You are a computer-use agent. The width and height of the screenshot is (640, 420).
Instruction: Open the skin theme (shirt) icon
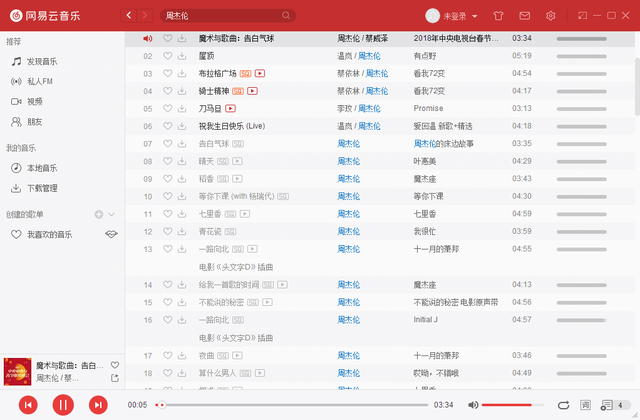498,16
